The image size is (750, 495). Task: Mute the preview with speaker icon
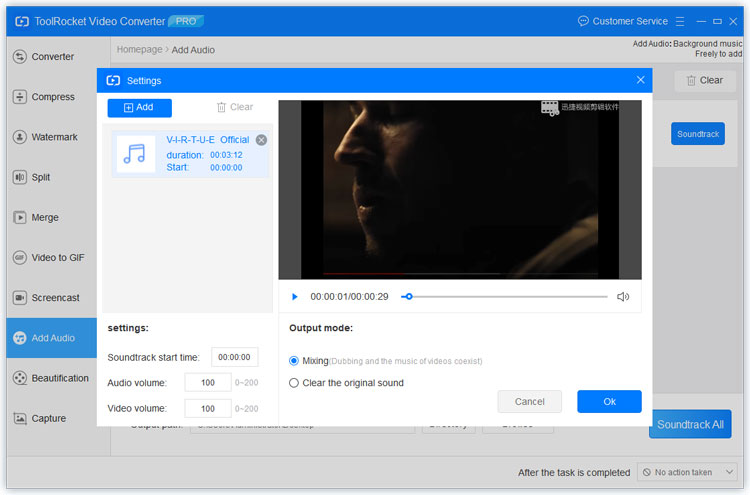[x=623, y=297]
